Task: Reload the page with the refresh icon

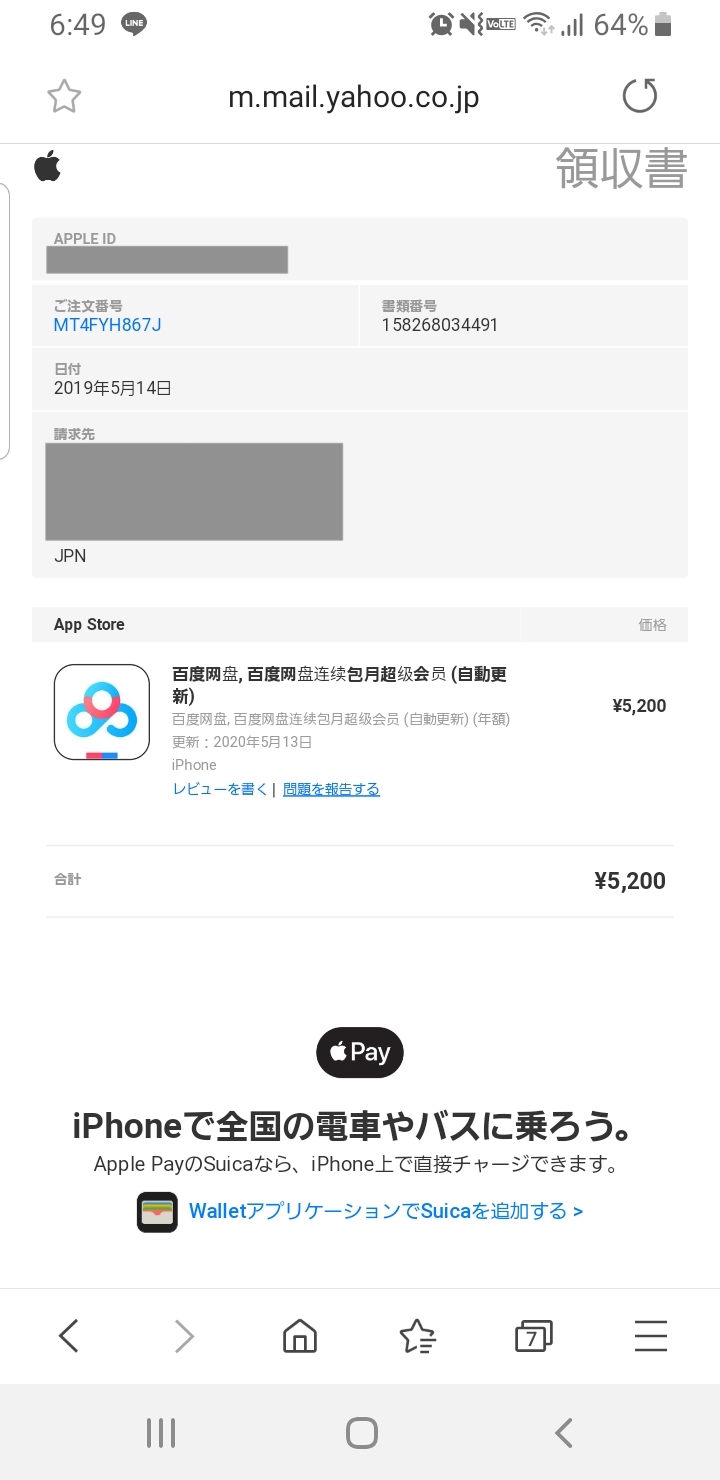Action: click(x=640, y=97)
